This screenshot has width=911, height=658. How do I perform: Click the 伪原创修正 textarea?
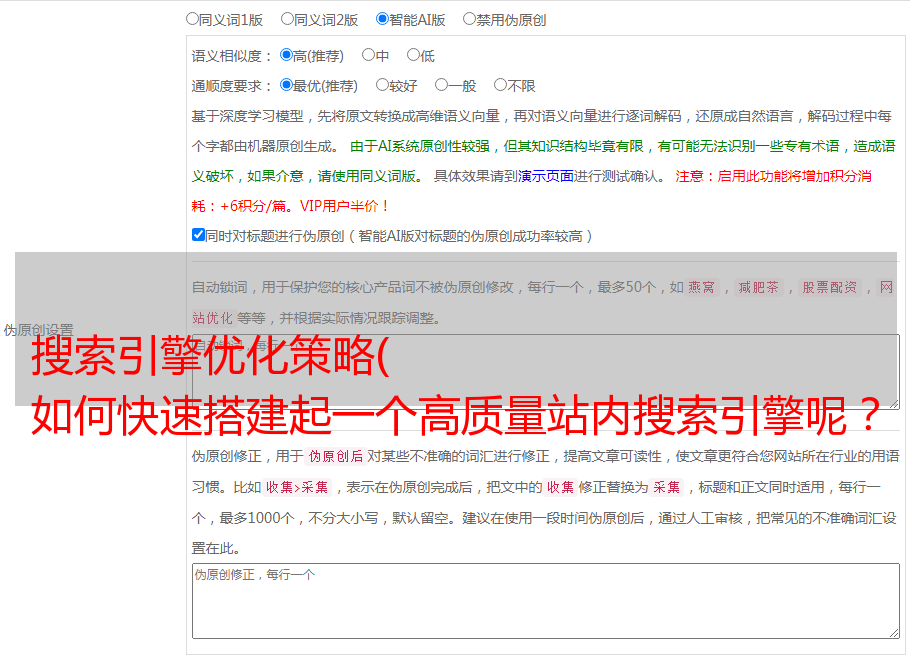546,601
